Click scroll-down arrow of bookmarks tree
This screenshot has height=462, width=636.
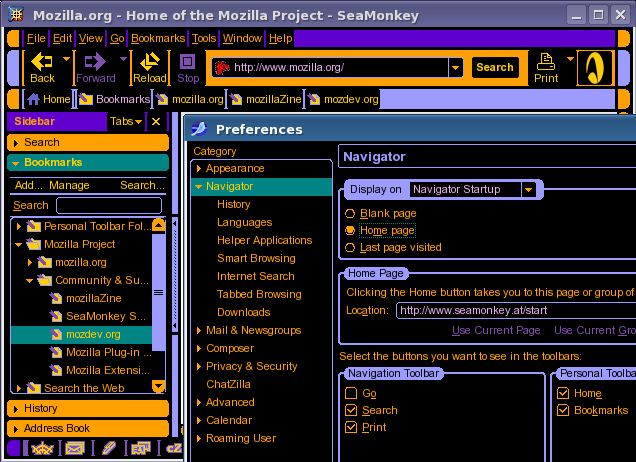(158, 387)
